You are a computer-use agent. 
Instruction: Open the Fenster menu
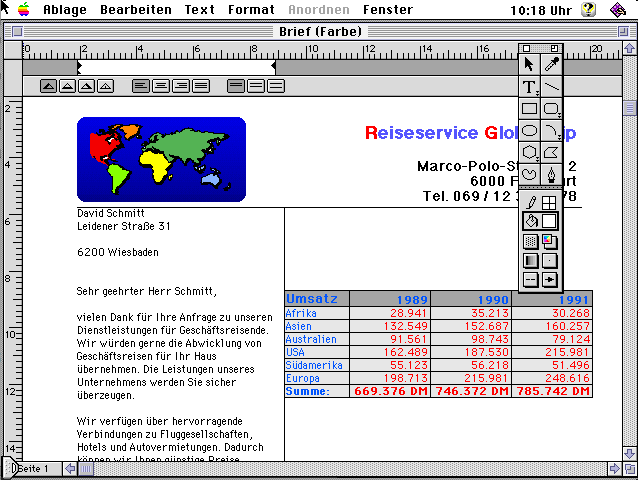tap(388, 9)
